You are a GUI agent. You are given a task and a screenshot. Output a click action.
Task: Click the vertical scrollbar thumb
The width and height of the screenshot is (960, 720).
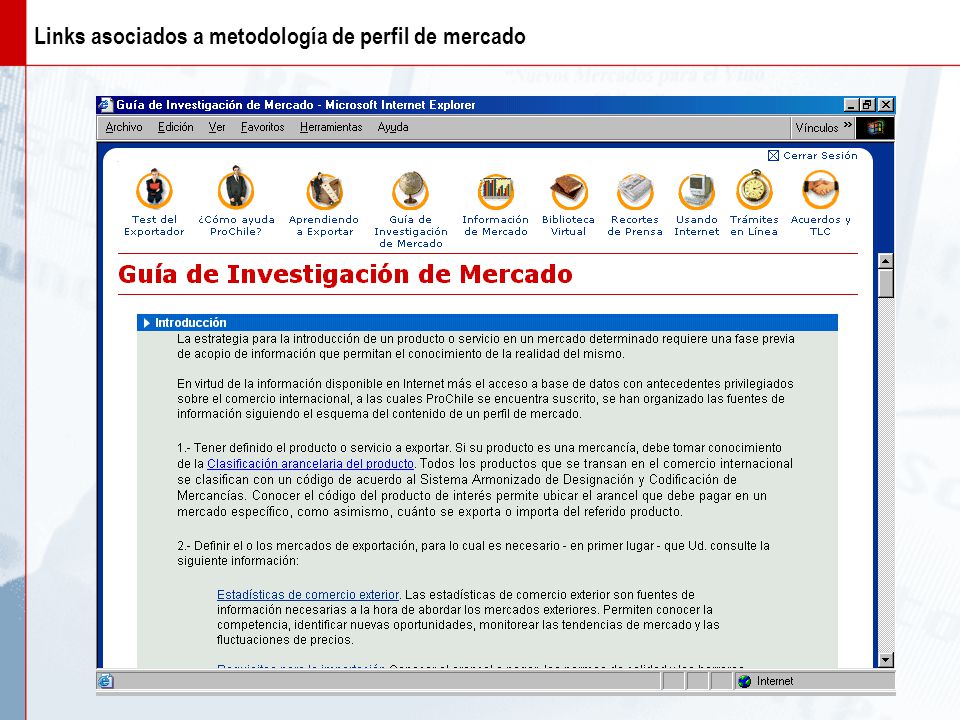click(885, 283)
